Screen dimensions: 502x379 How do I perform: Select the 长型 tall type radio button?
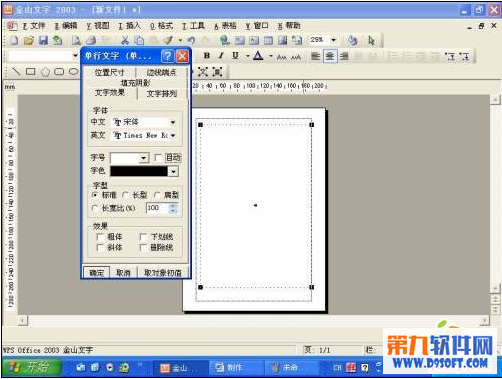pos(125,195)
